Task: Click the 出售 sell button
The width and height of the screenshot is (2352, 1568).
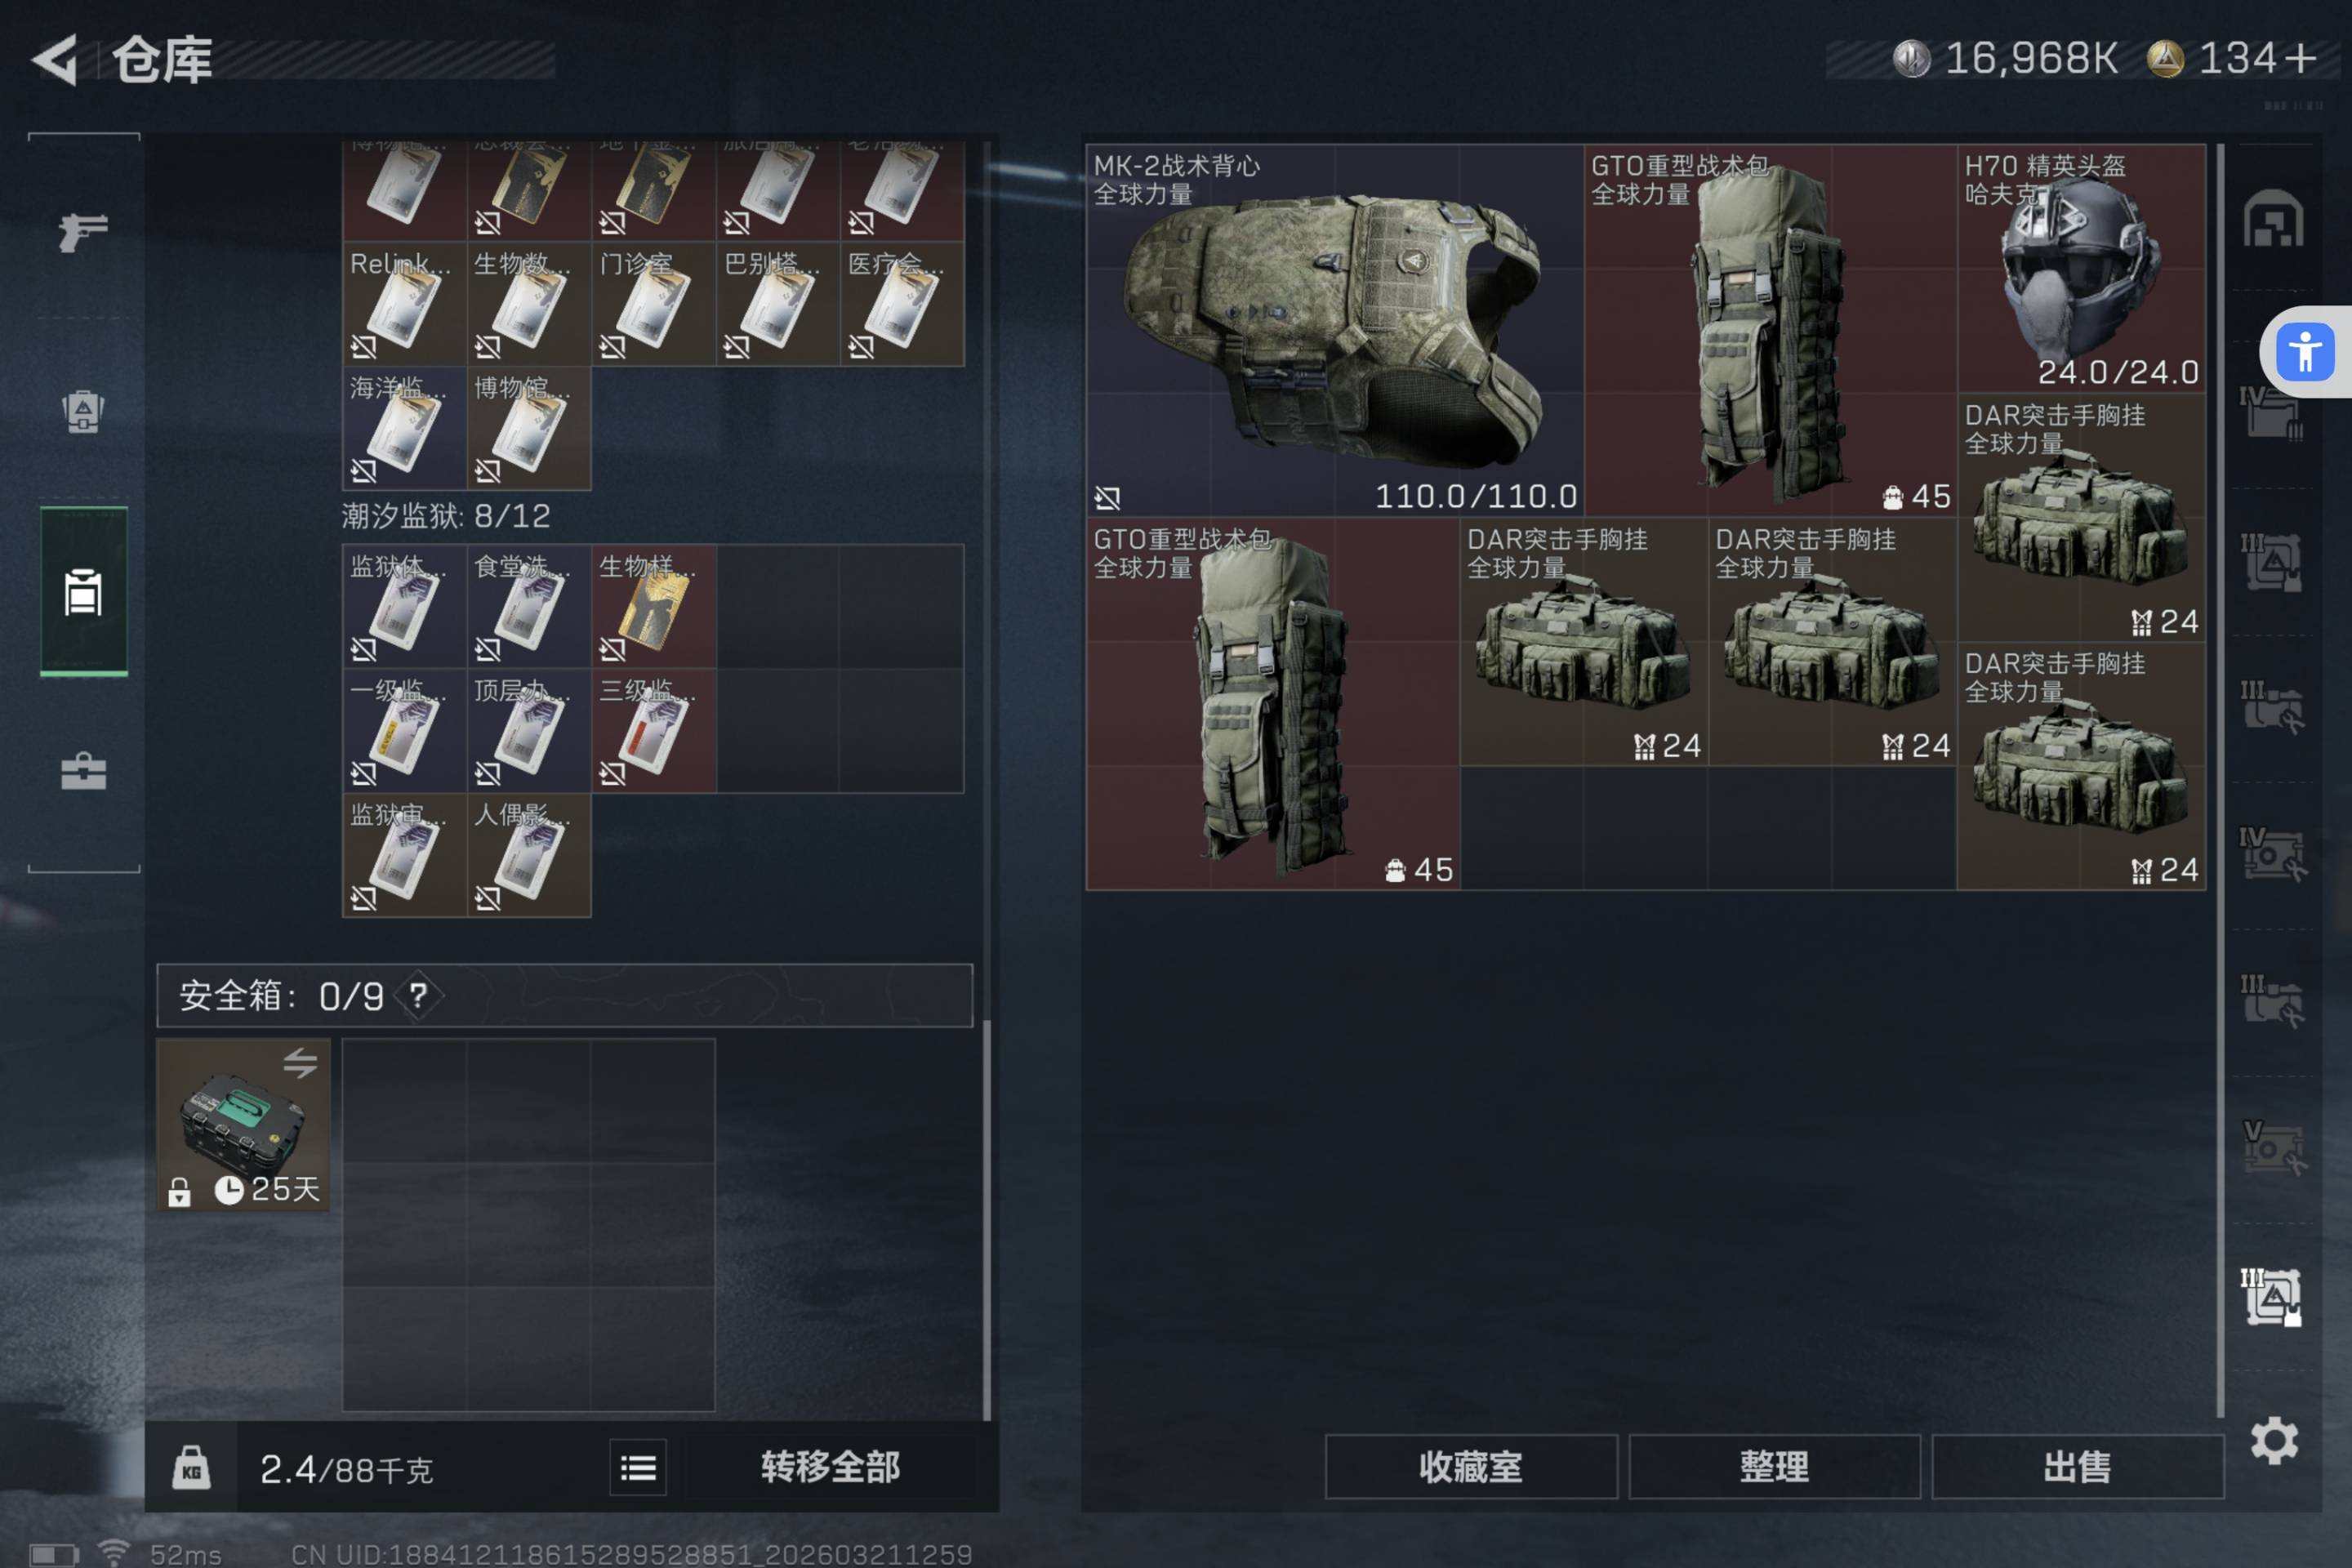Action: 2078,1467
